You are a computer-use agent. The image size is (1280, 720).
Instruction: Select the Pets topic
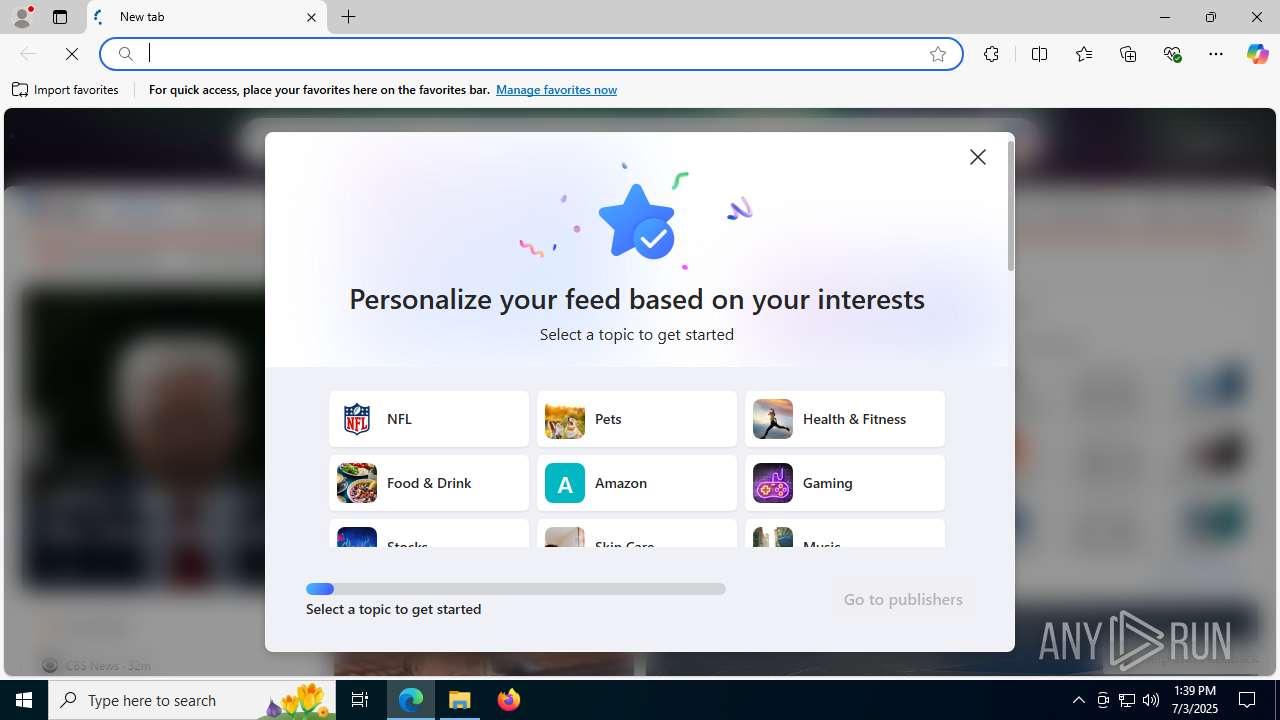(637, 419)
